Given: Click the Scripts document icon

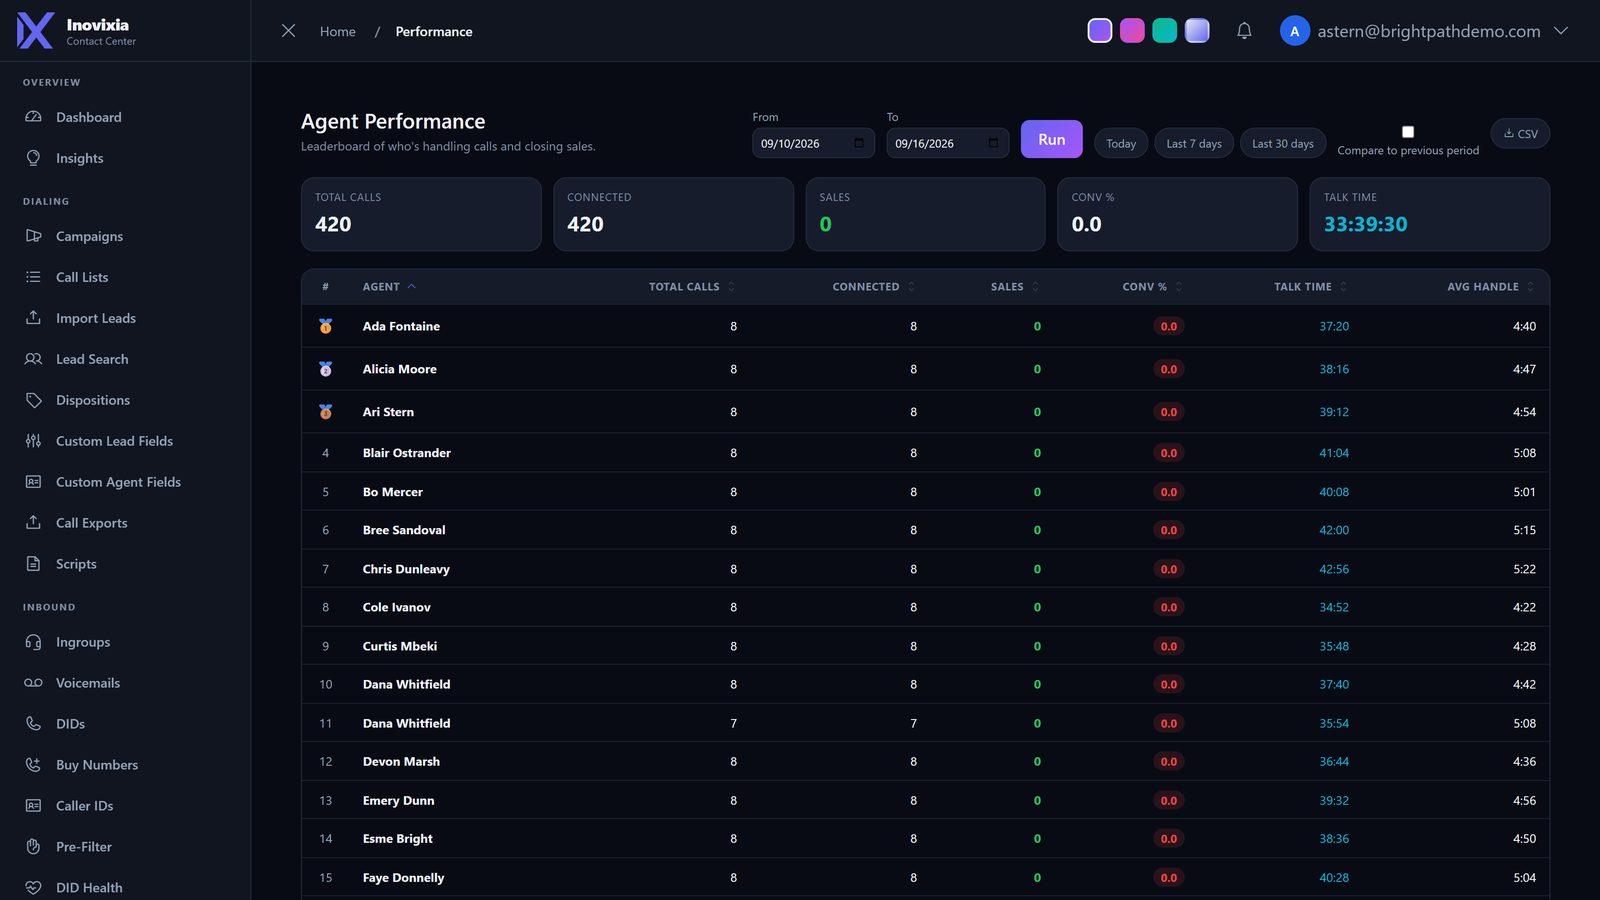Looking at the screenshot, I should pyautogui.click(x=33, y=564).
